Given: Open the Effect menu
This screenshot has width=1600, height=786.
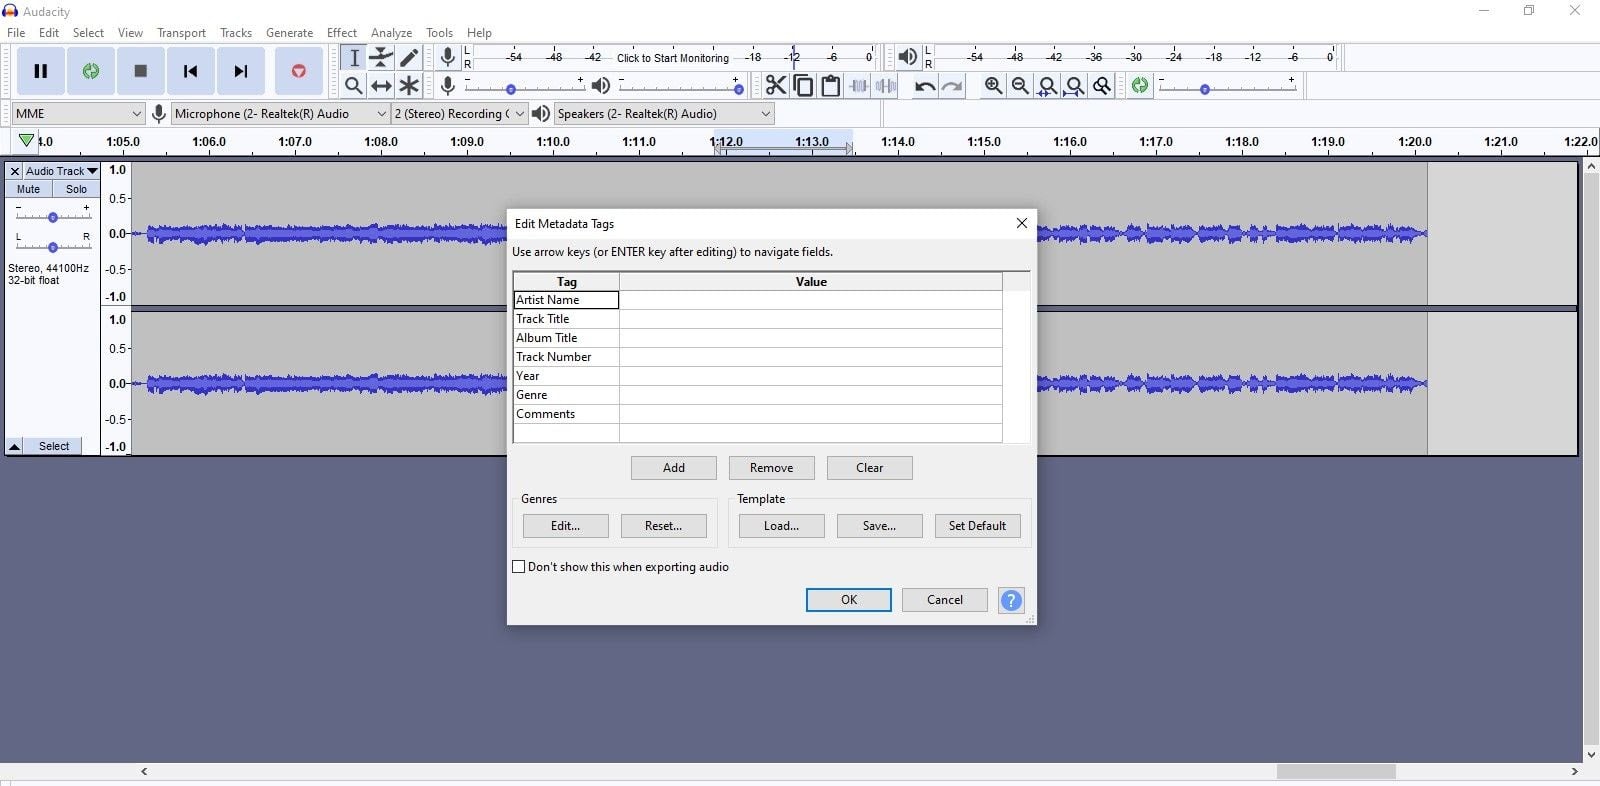Looking at the screenshot, I should tap(341, 33).
